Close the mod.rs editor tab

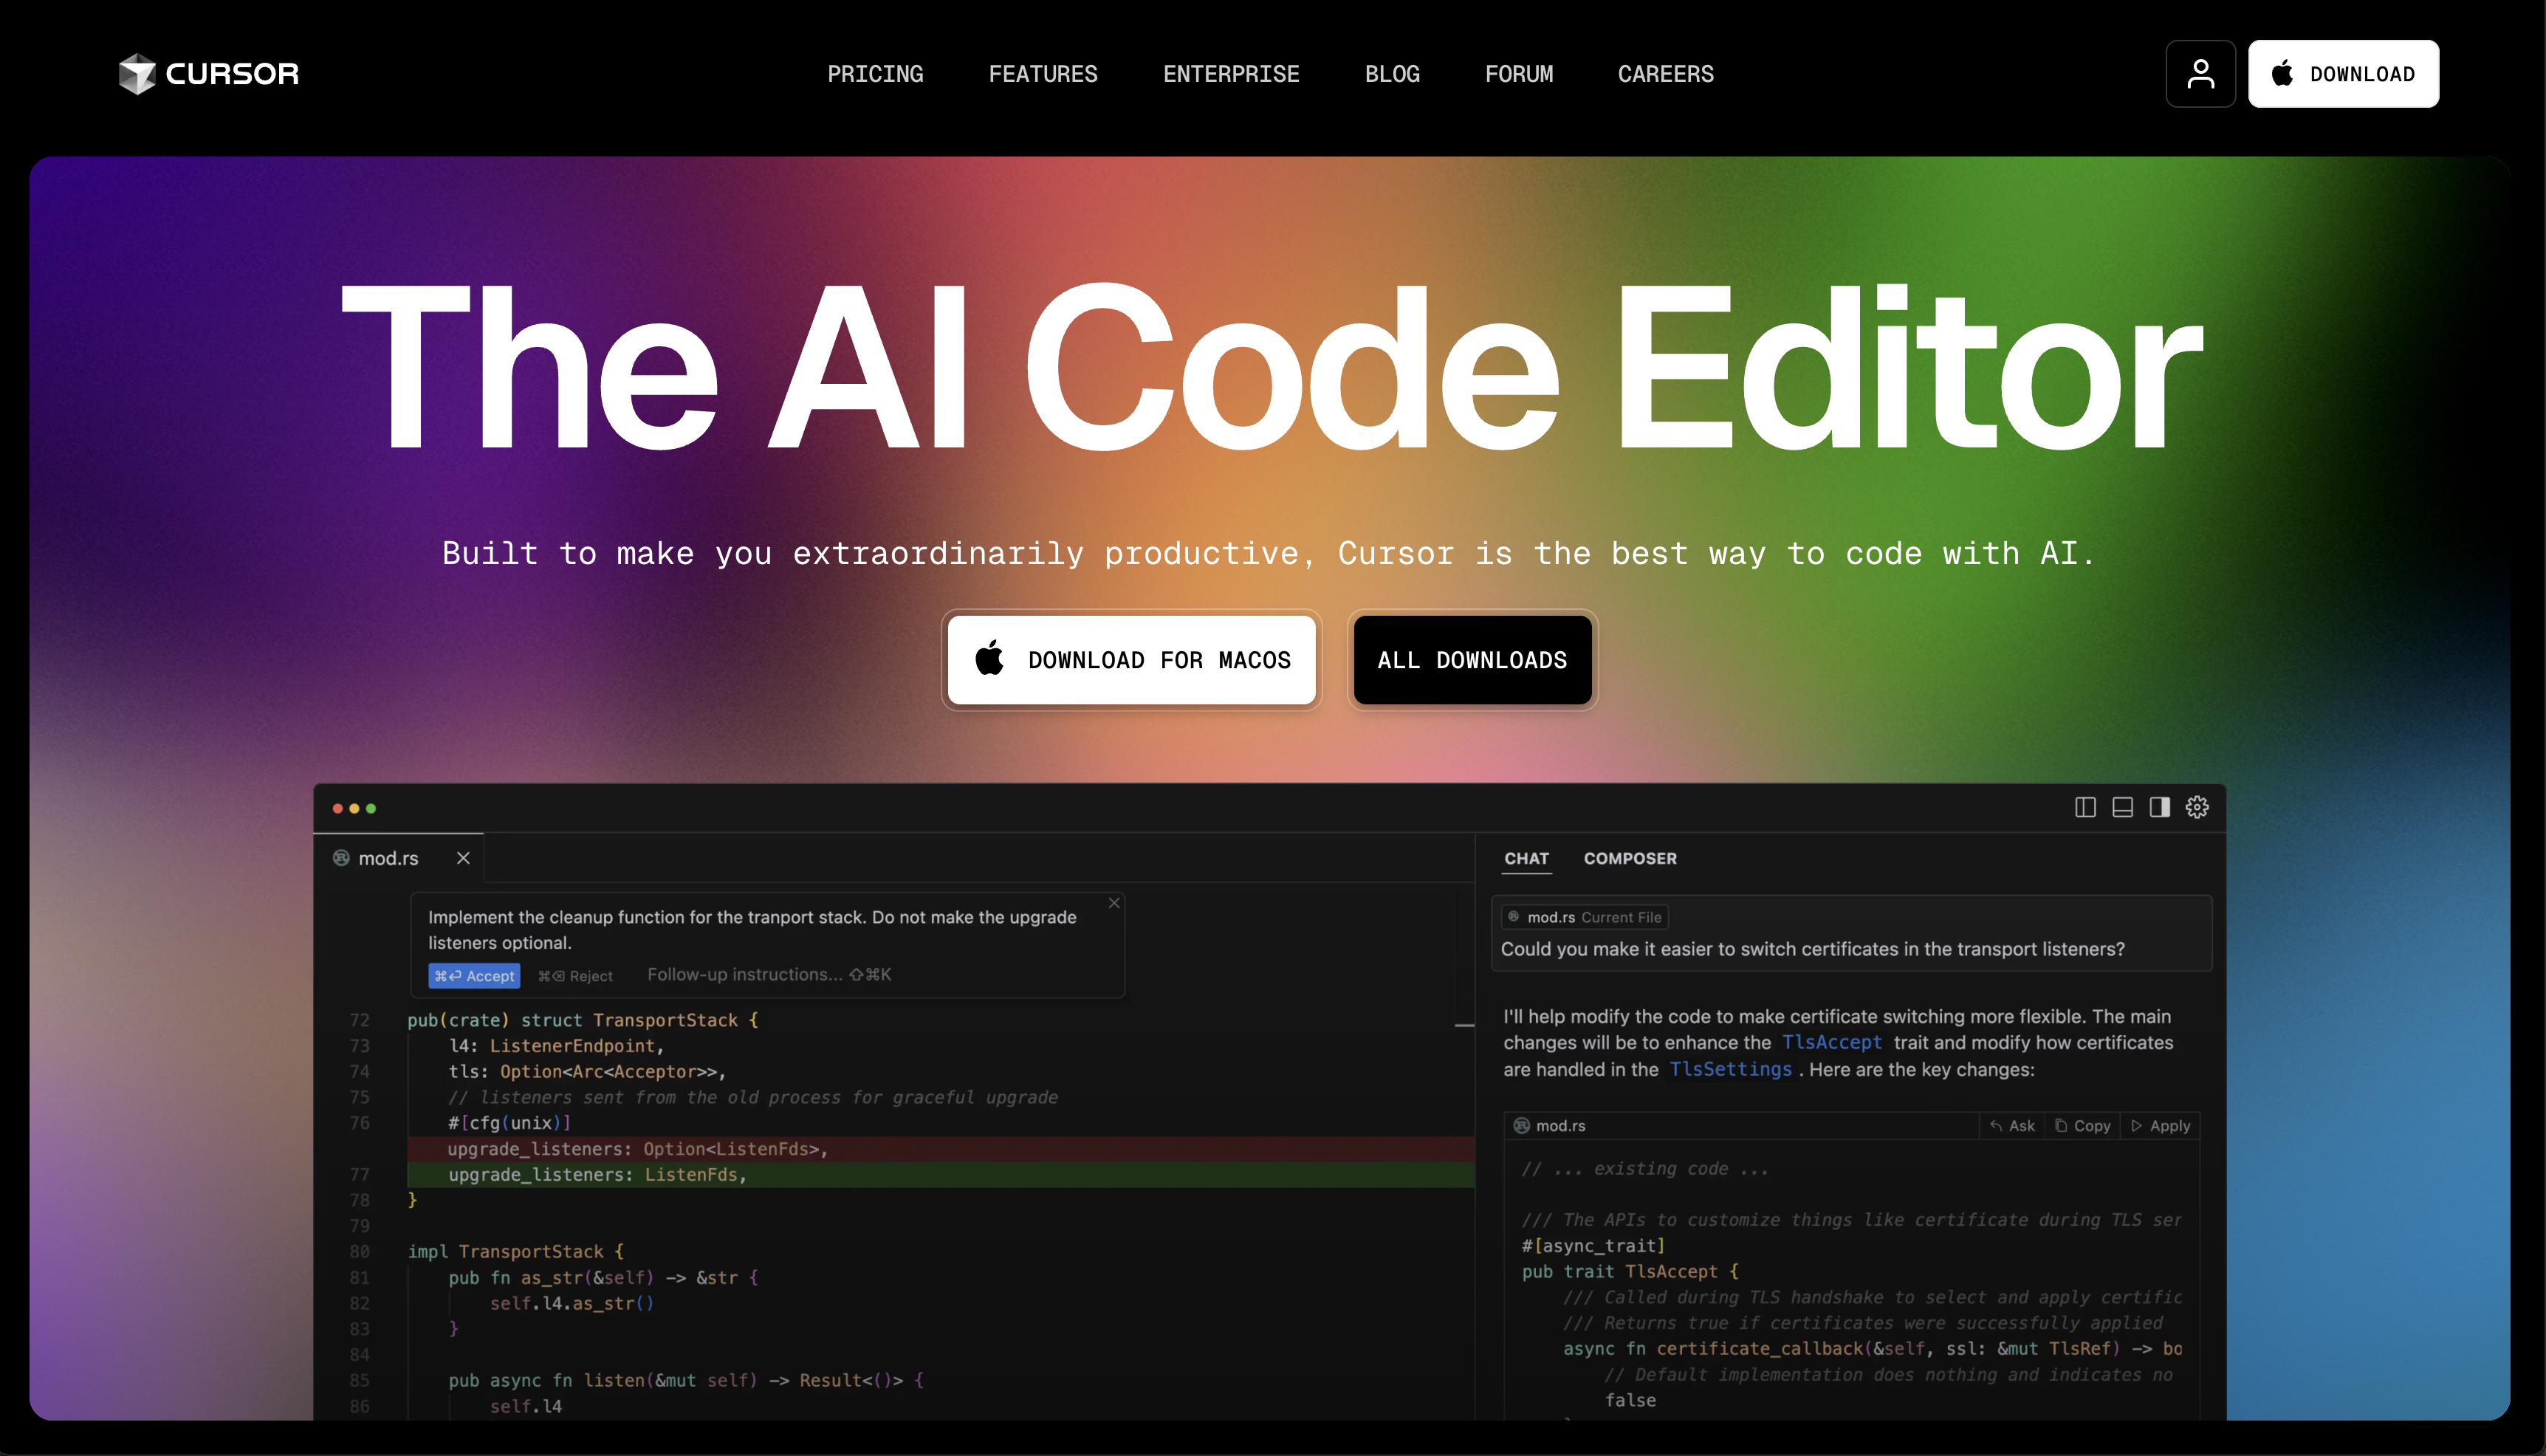pyautogui.click(x=463, y=858)
